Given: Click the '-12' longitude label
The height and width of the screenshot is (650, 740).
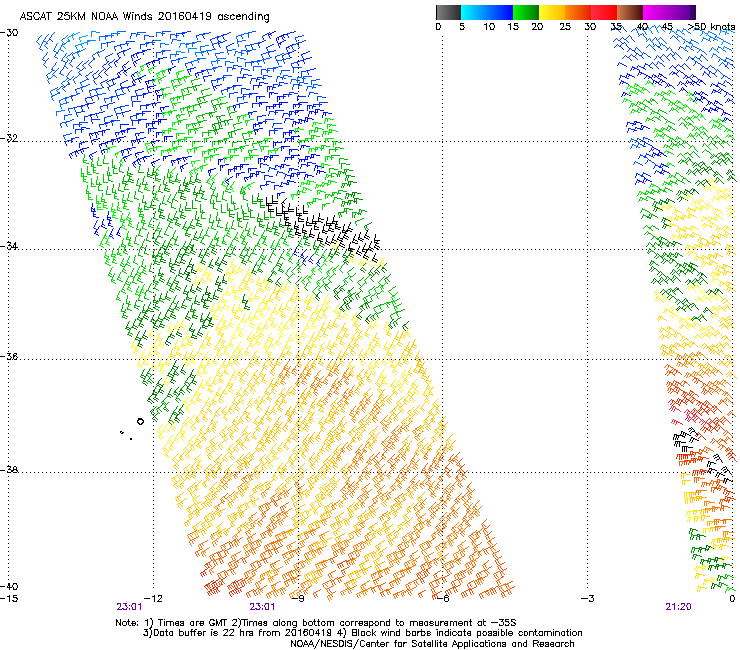Looking at the screenshot, I should [154, 599].
